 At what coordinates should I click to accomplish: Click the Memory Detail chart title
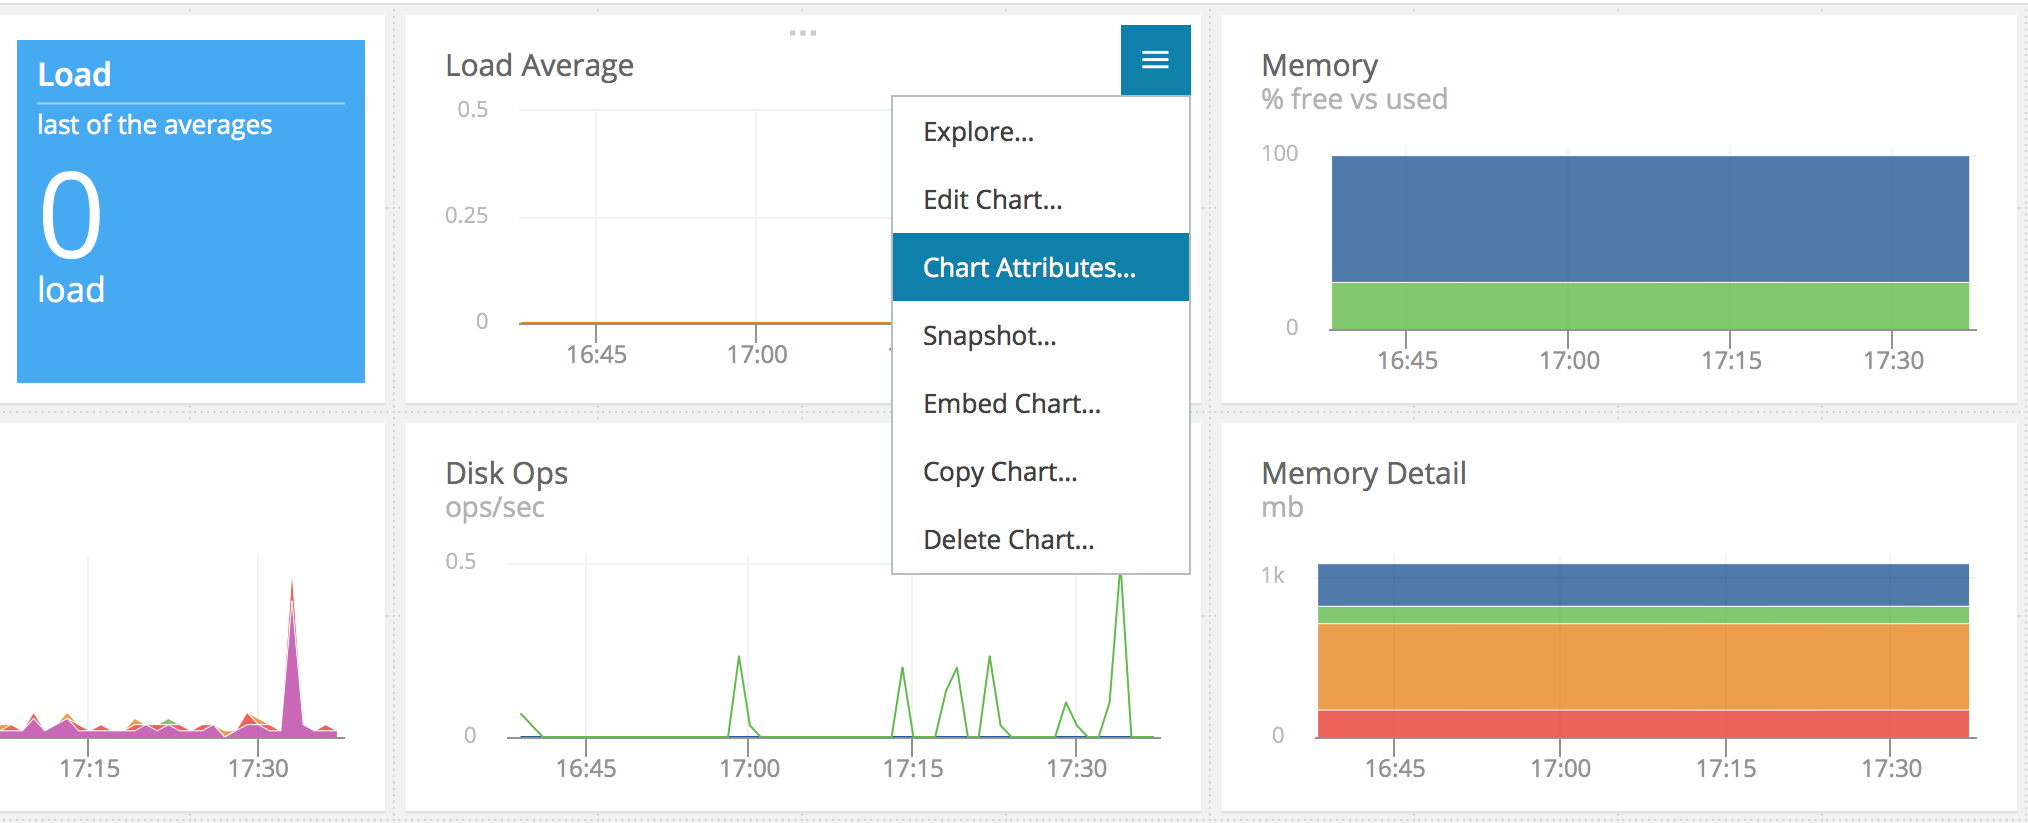click(x=1363, y=473)
